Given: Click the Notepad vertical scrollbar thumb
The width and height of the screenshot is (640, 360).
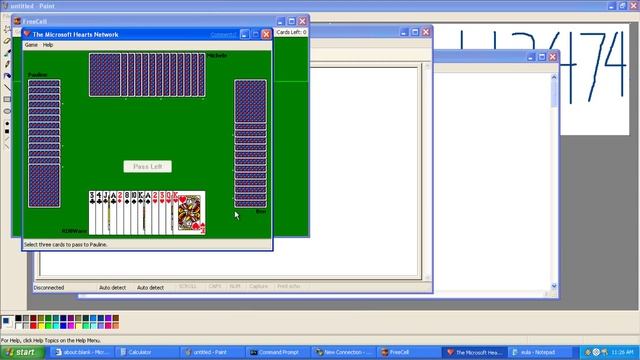Looking at the screenshot, I should [554, 94].
